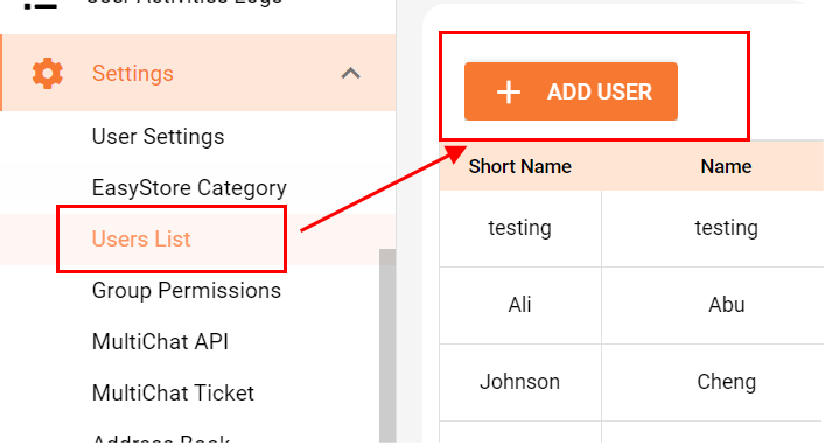
Task: Open Group Permissions page
Action: point(186,290)
